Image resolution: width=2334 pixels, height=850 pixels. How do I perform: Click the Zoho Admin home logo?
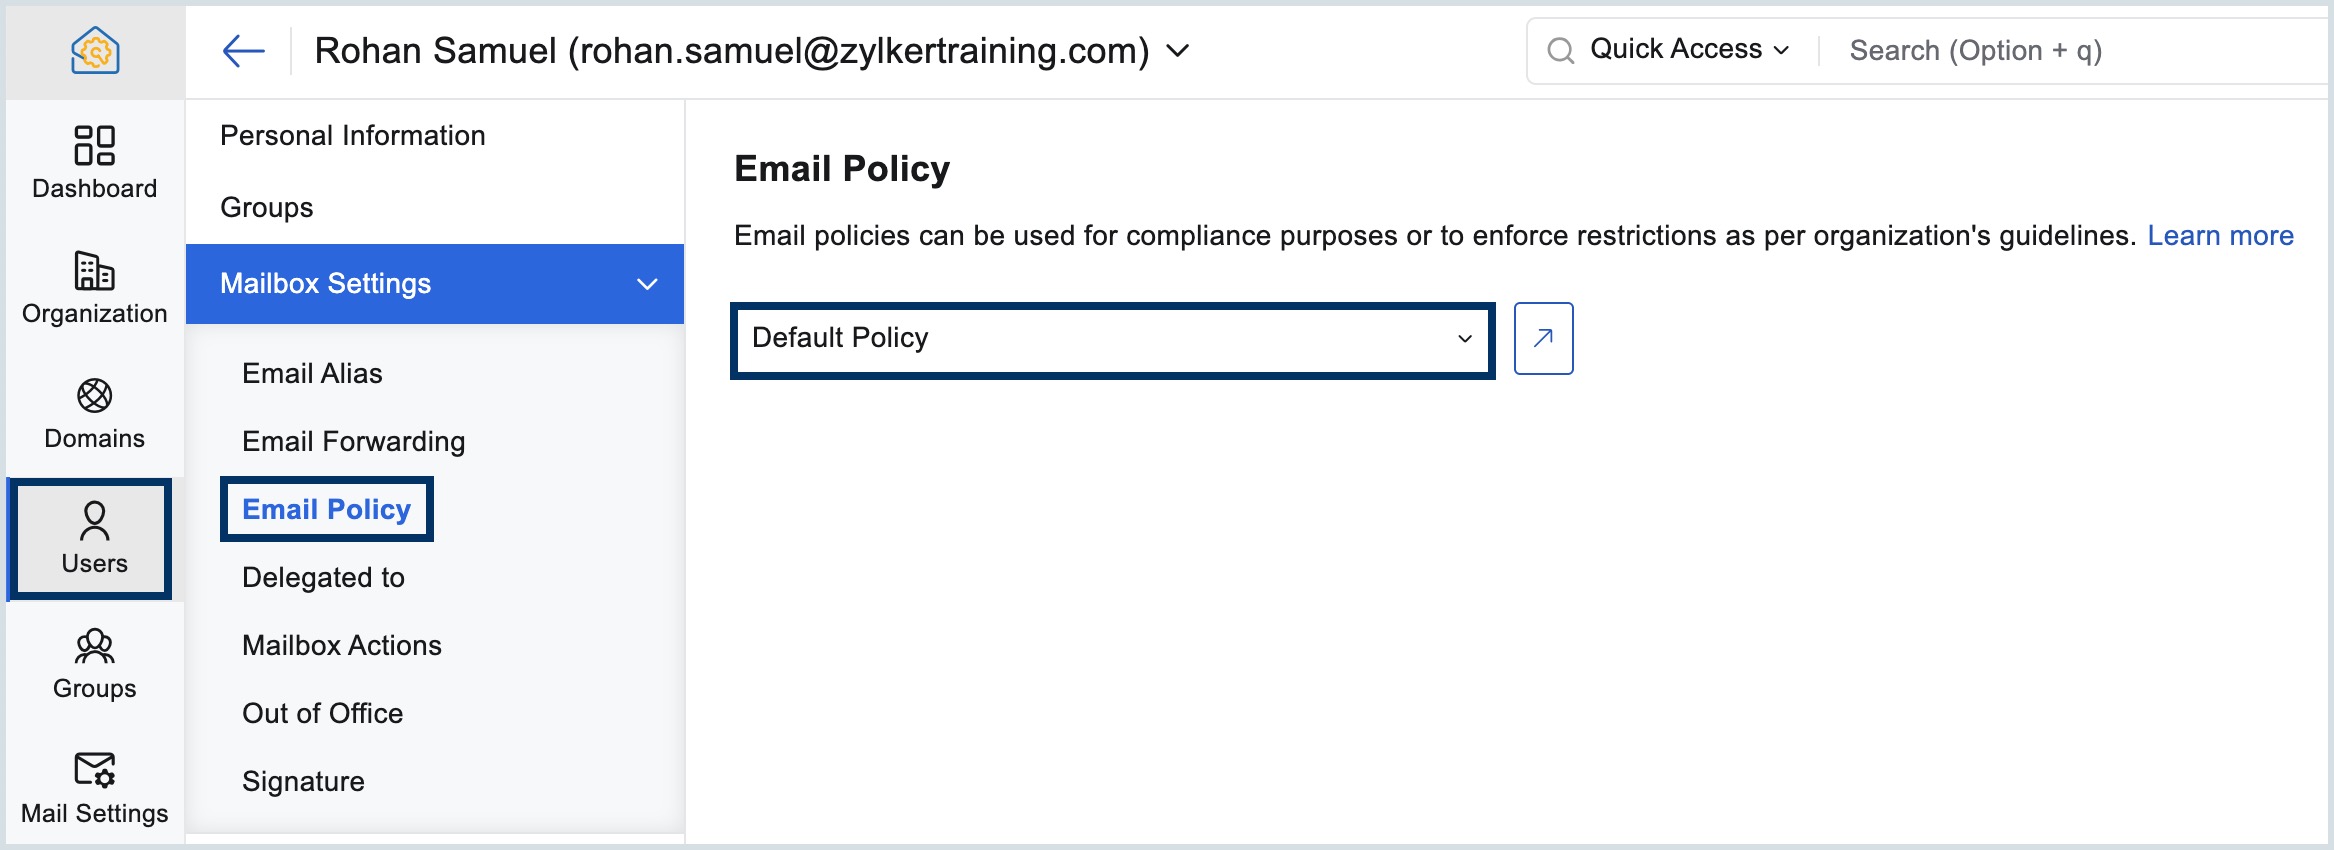click(93, 50)
